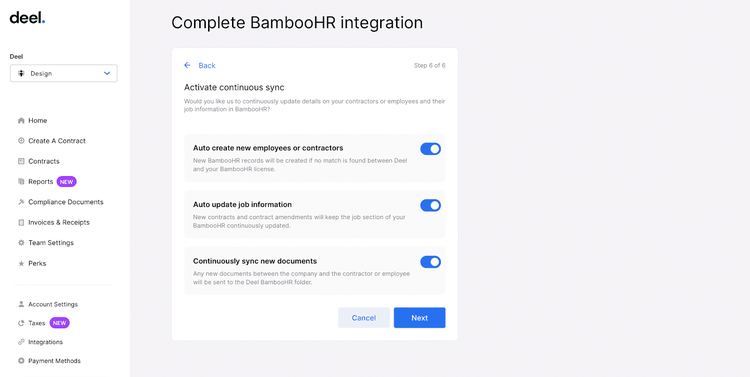Disable Auto create new employees toggle
This screenshot has width=750, height=377.
pyautogui.click(x=430, y=149)
